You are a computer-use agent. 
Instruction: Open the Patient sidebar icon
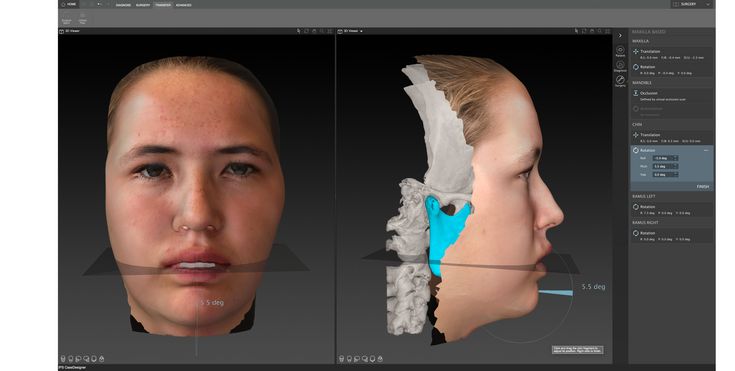click(620, 51)
